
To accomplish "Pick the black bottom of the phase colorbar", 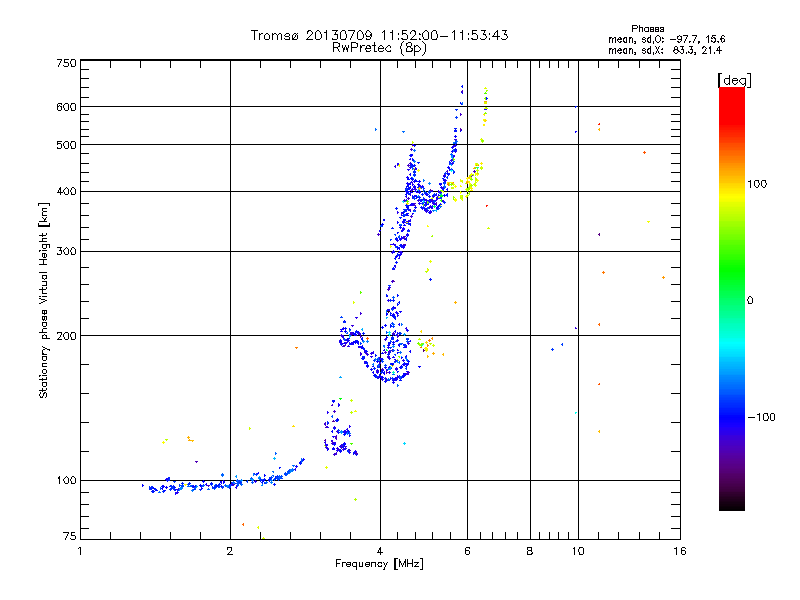I will coord(732,503).
